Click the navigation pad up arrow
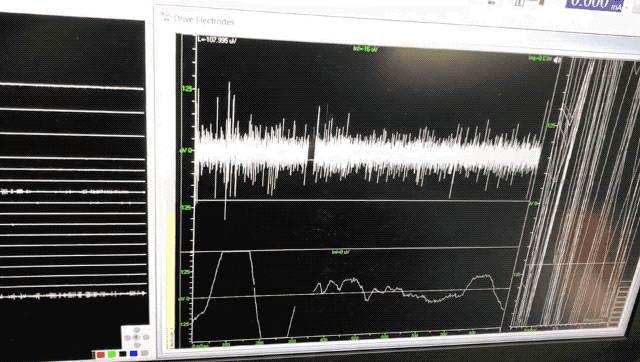This screenshot has height=362, width=640. [x=137, y=330]
